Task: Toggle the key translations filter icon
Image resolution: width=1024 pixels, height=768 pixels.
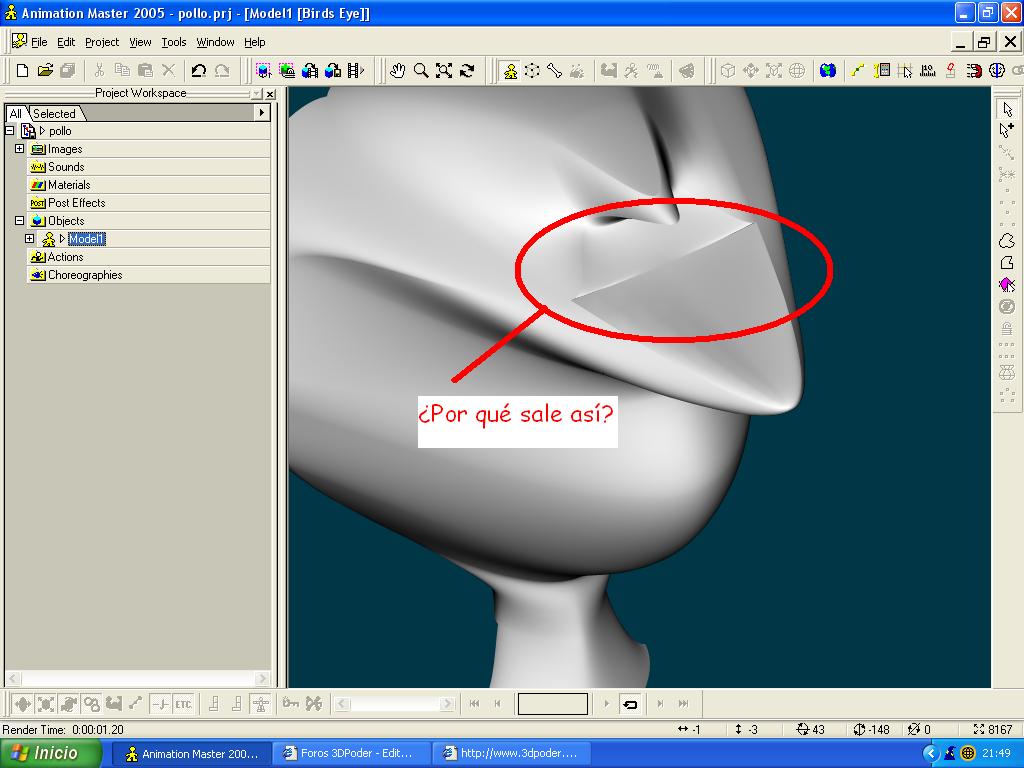Action: click(23, 704)
